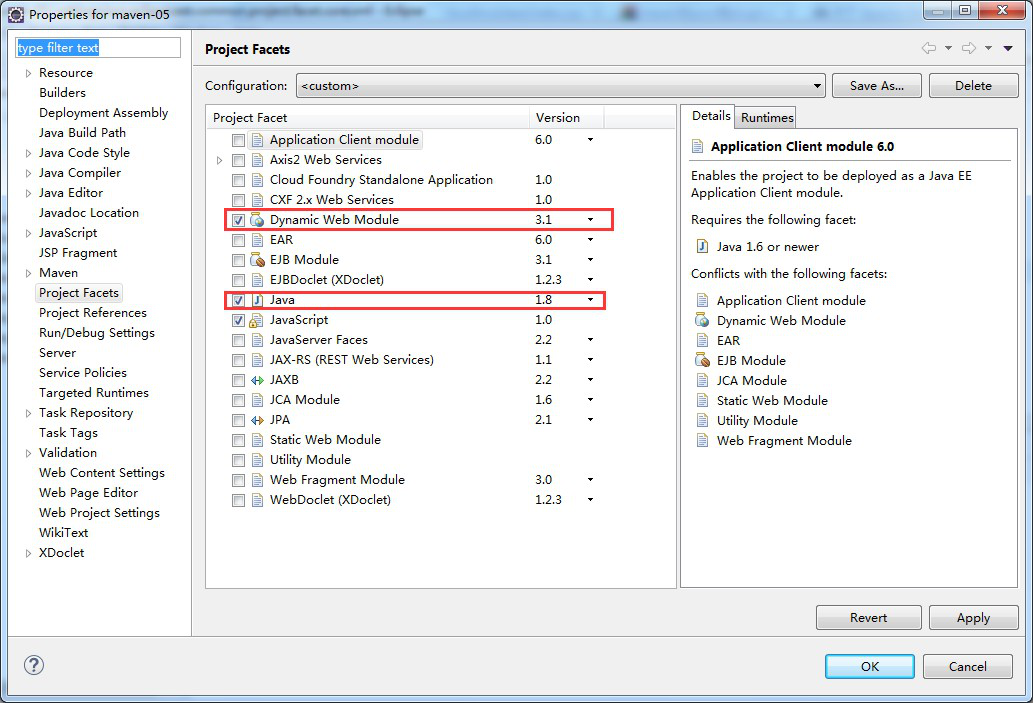Viewport: 1033px width, 703px height.
Task: Click the back navigation arrow icon
Action: point(929,48)
